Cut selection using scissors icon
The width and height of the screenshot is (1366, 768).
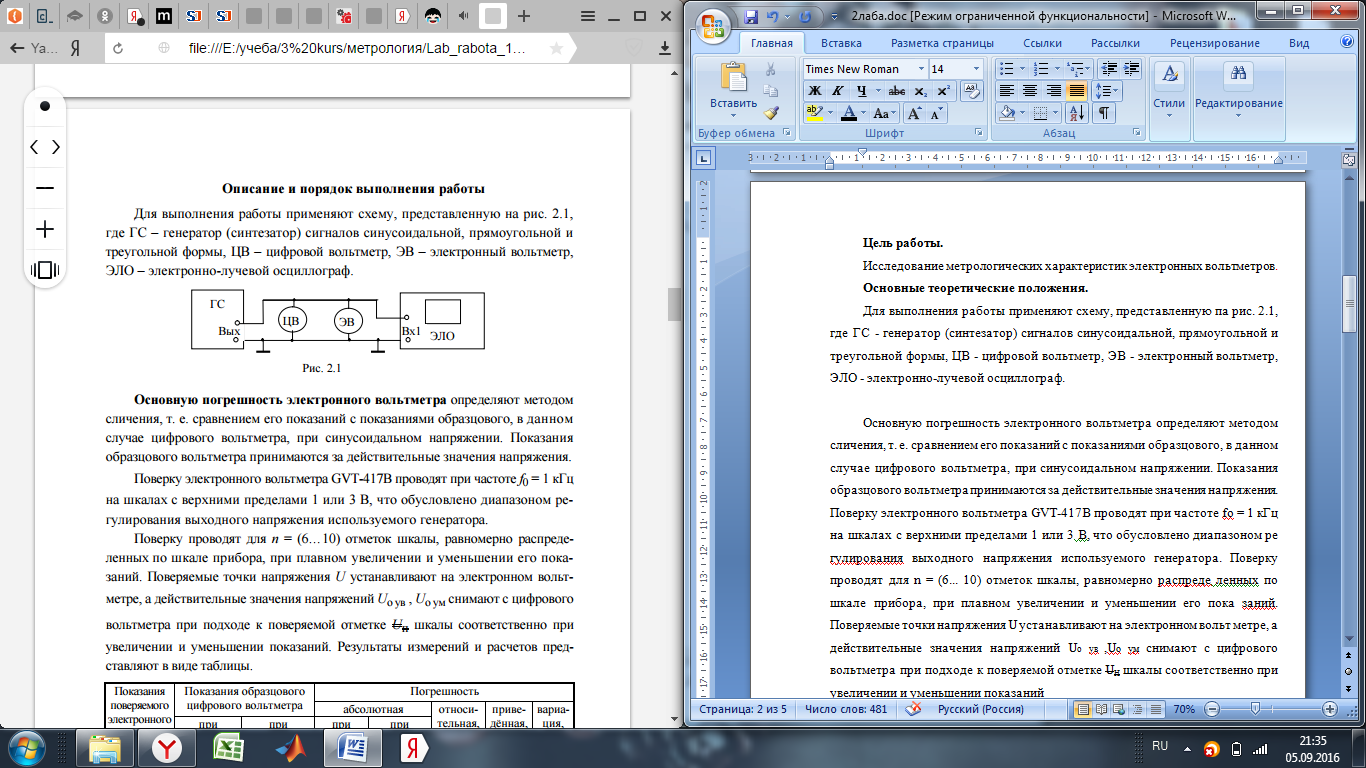(x=771, y=71)
